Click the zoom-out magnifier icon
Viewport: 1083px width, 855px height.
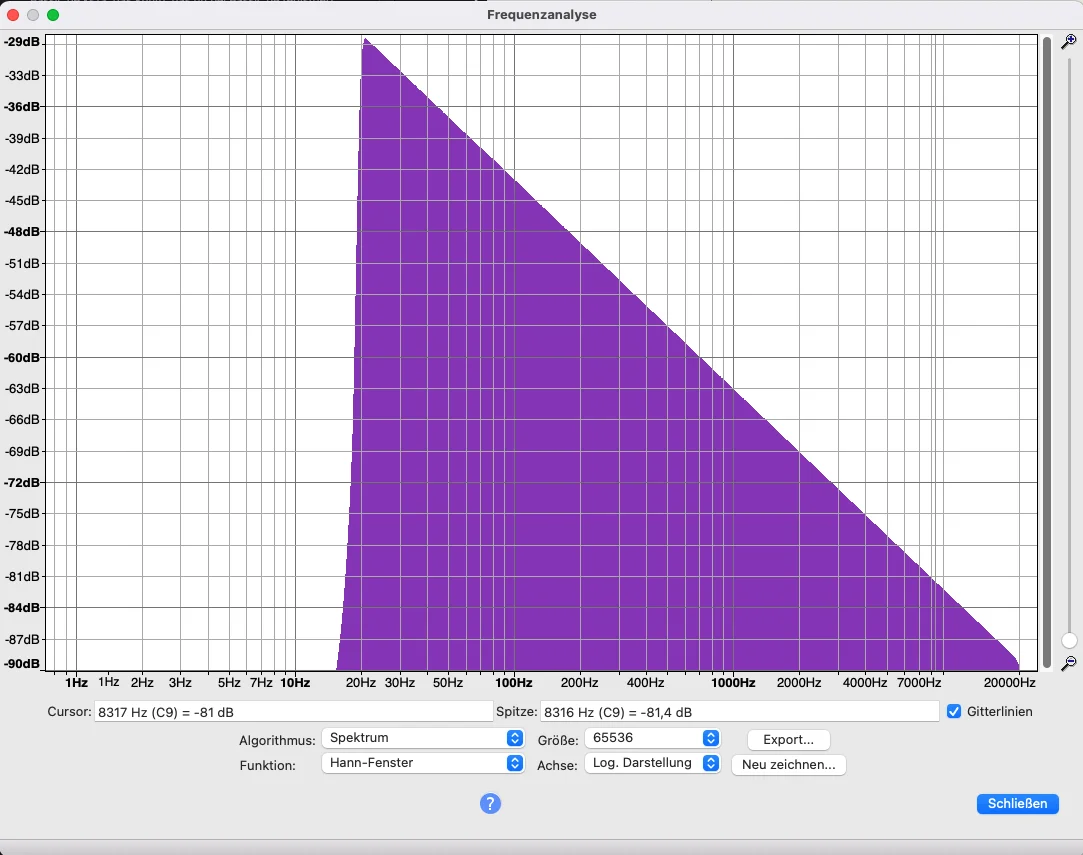(1068, 663)
